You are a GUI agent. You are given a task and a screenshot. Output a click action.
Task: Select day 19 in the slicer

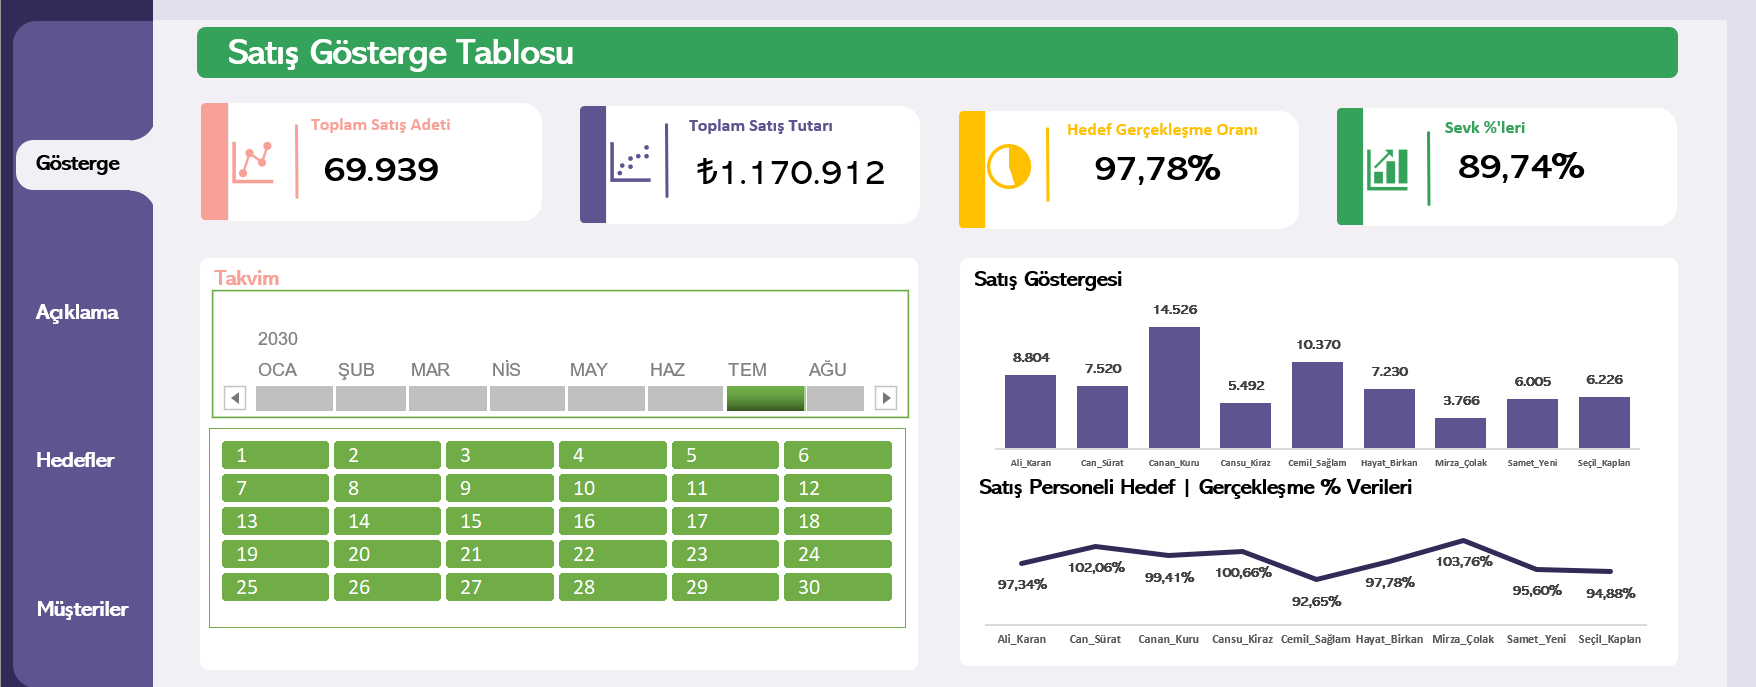(275, 554)
